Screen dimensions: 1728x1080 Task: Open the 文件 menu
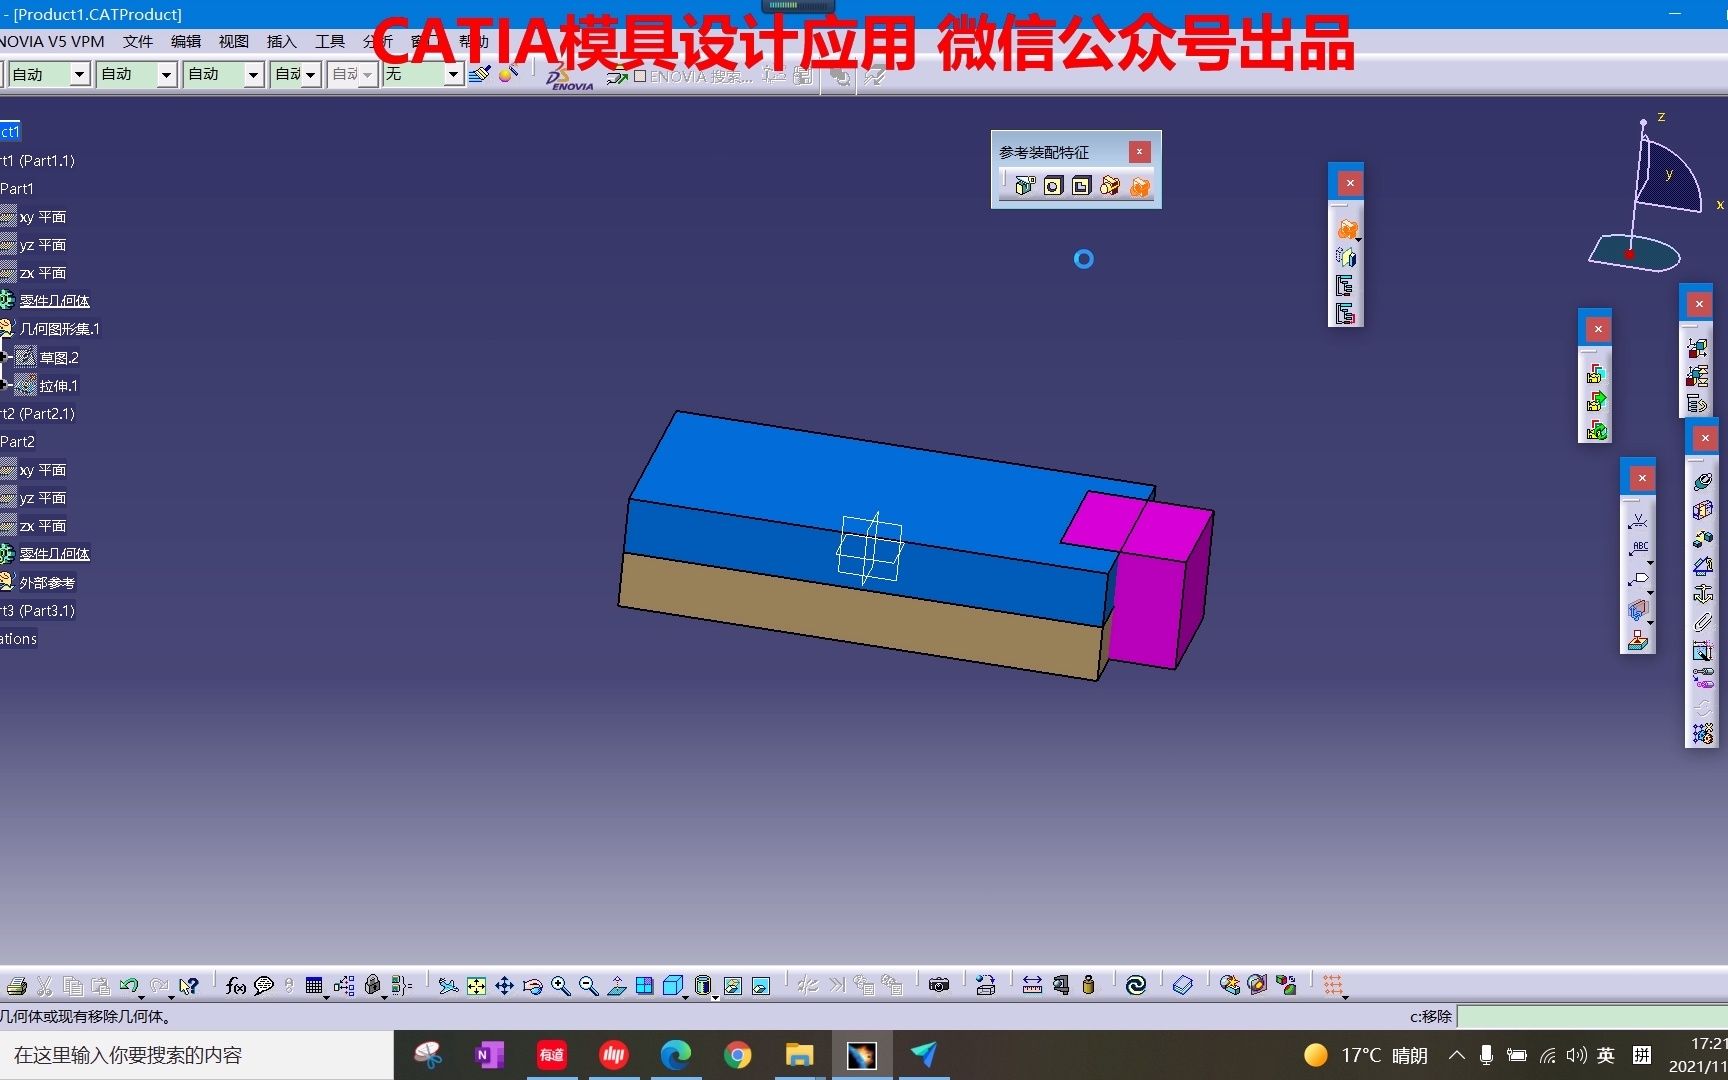coord(138,41)
